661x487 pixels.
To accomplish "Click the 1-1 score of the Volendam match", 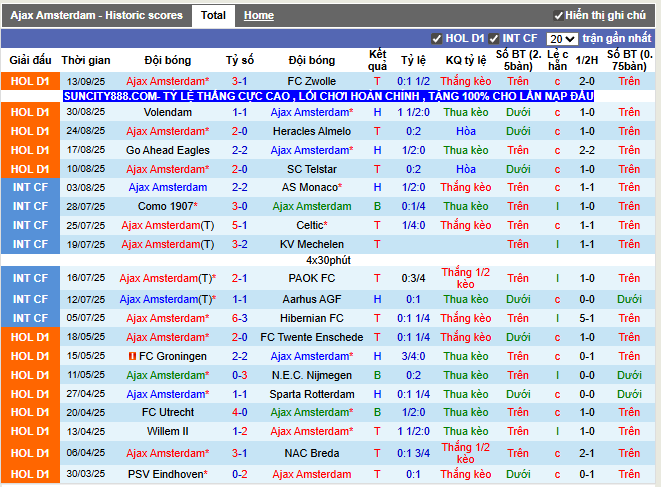I will tap(239, 112).
